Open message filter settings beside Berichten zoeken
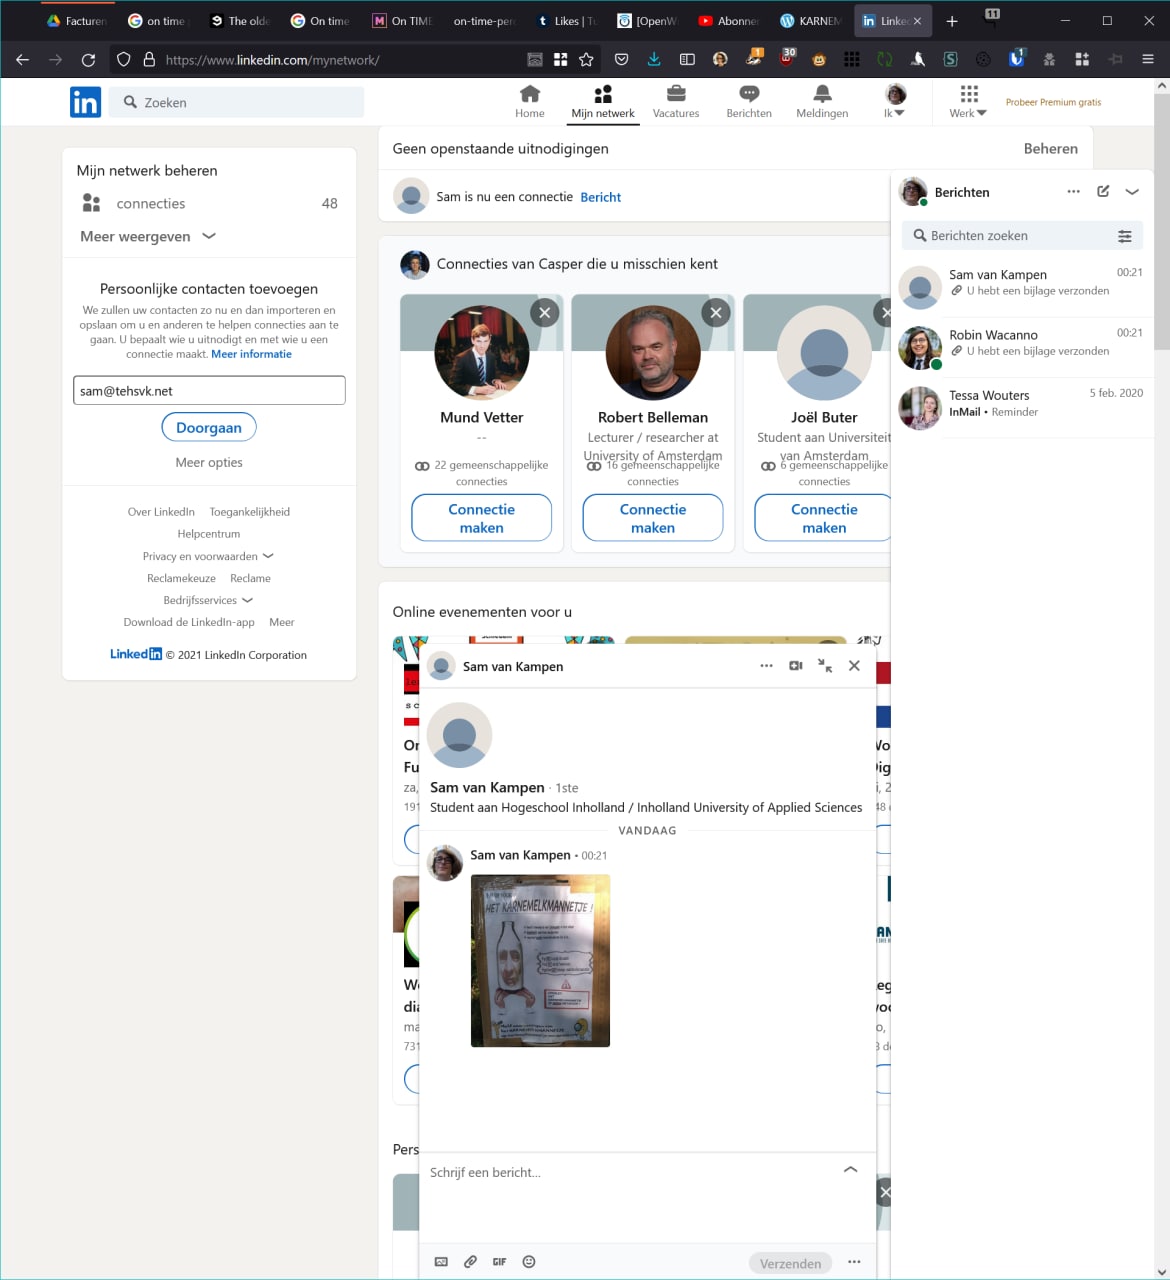 click(x=1125, y=236)
